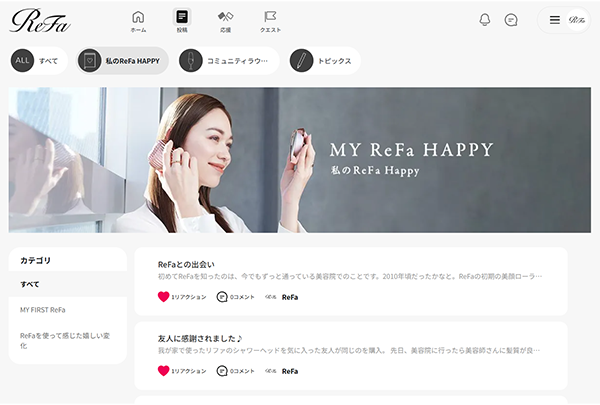Open the post 友人に感謝されました♪
600x405 pixels.
pyautogui.click(x=200, y=339)
